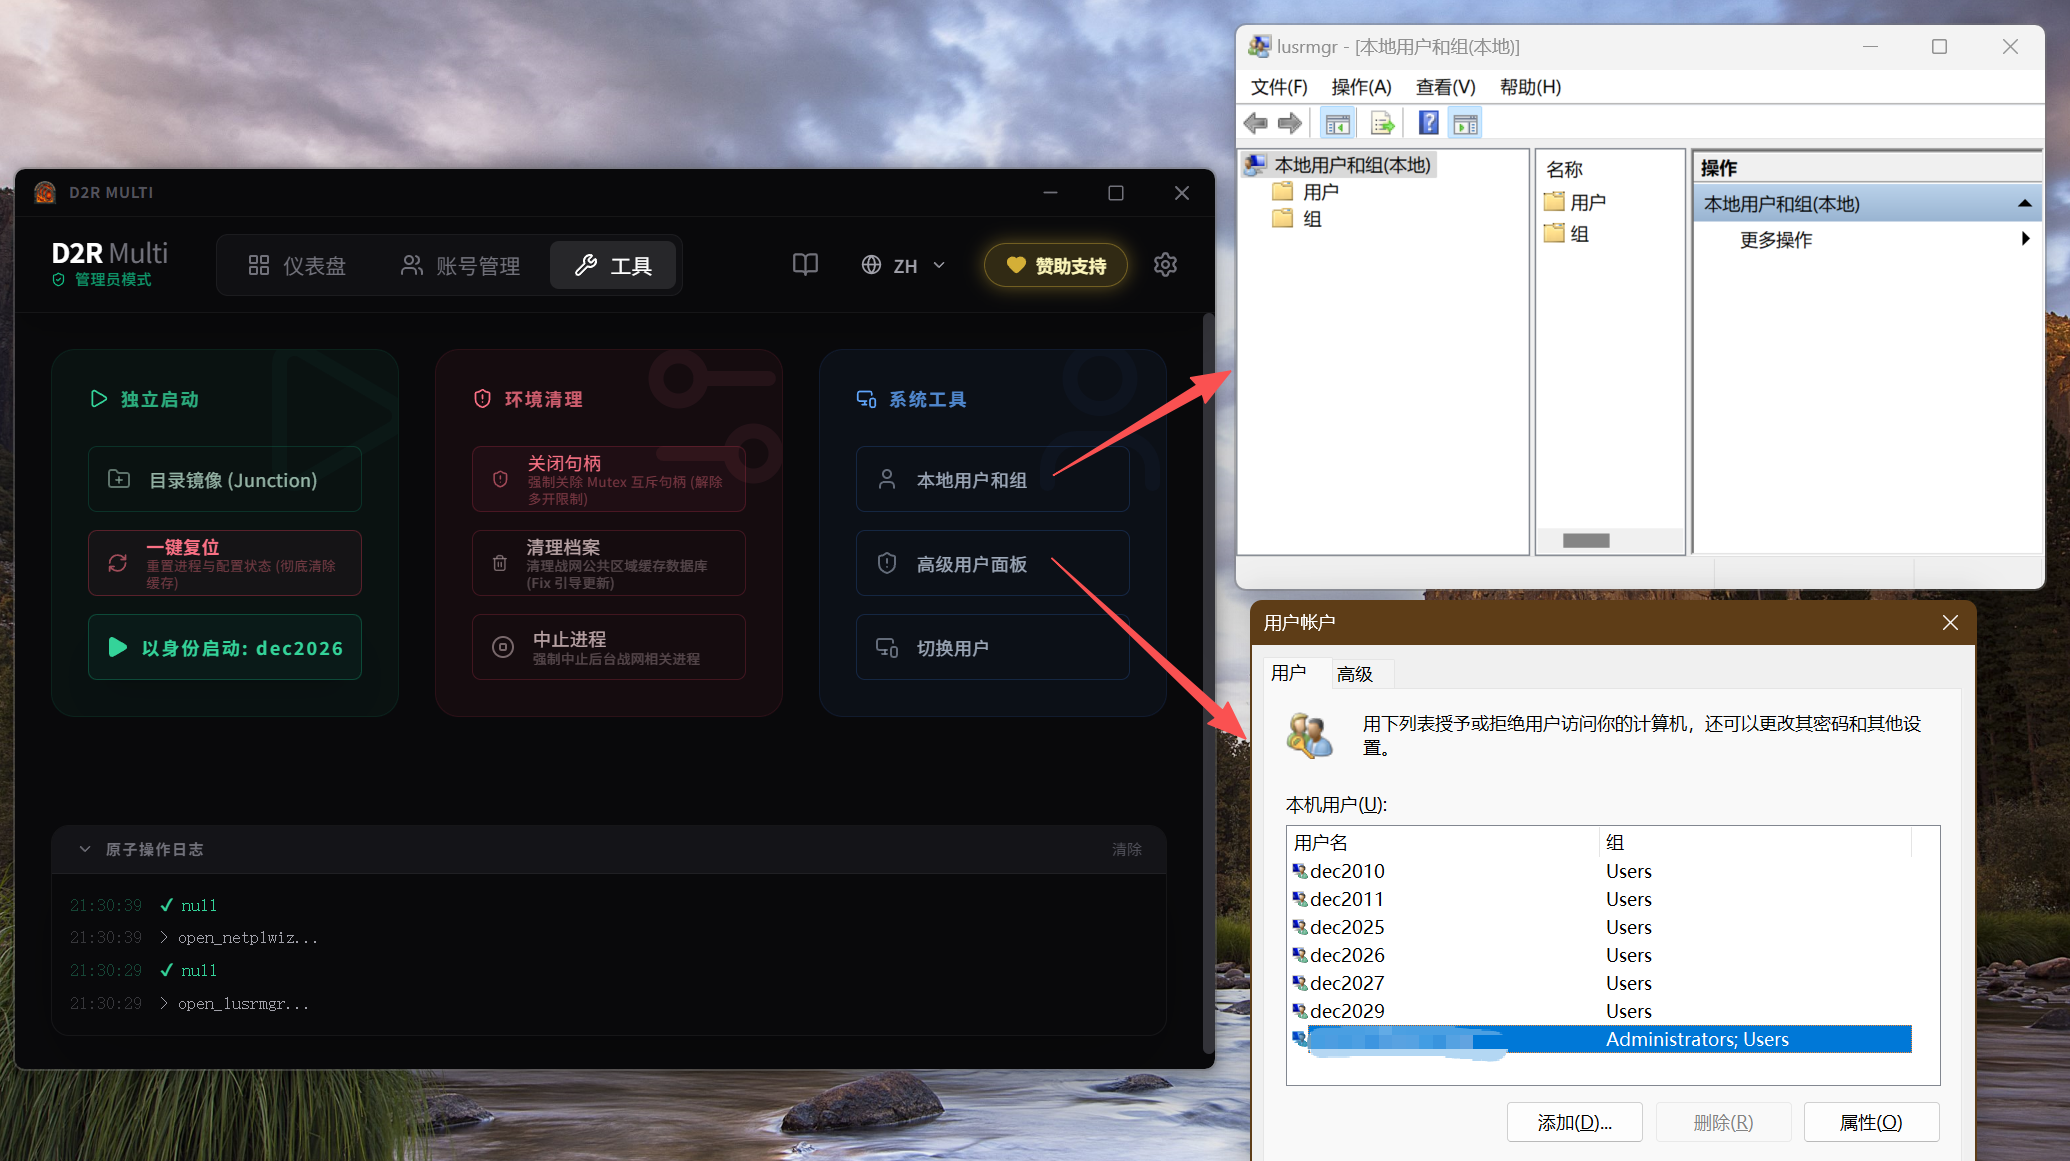Image resolution: width=2070 pixels, height=1161 pixels.
Task: Clear the log with 清除
Action: click(x=1127, y=849)
